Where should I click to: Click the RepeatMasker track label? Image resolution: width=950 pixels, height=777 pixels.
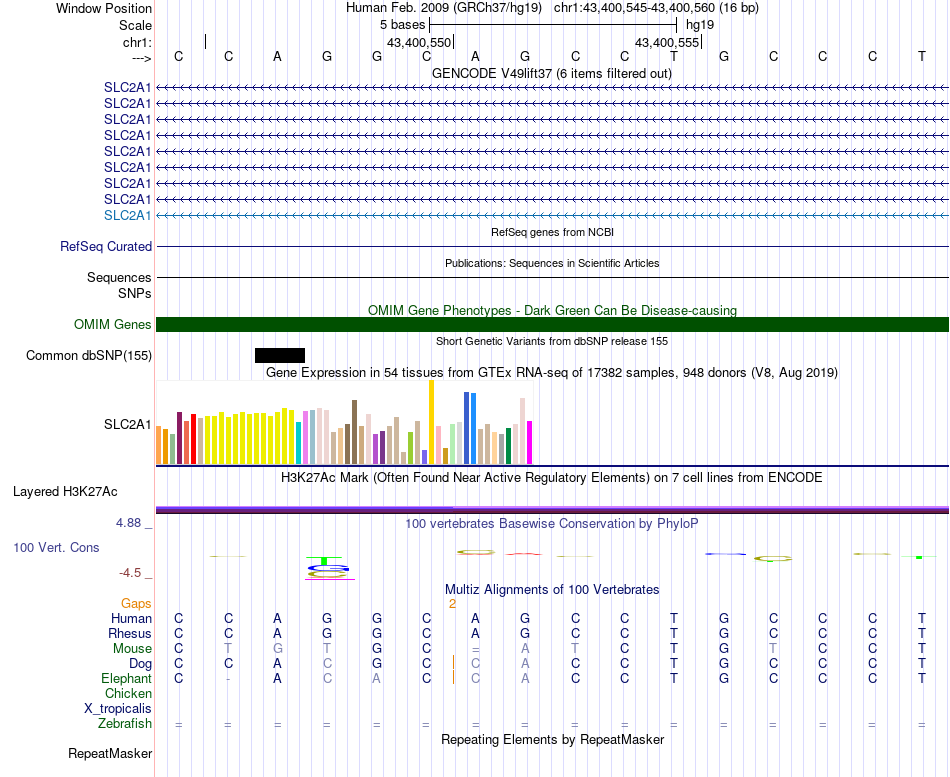[110, 753]
